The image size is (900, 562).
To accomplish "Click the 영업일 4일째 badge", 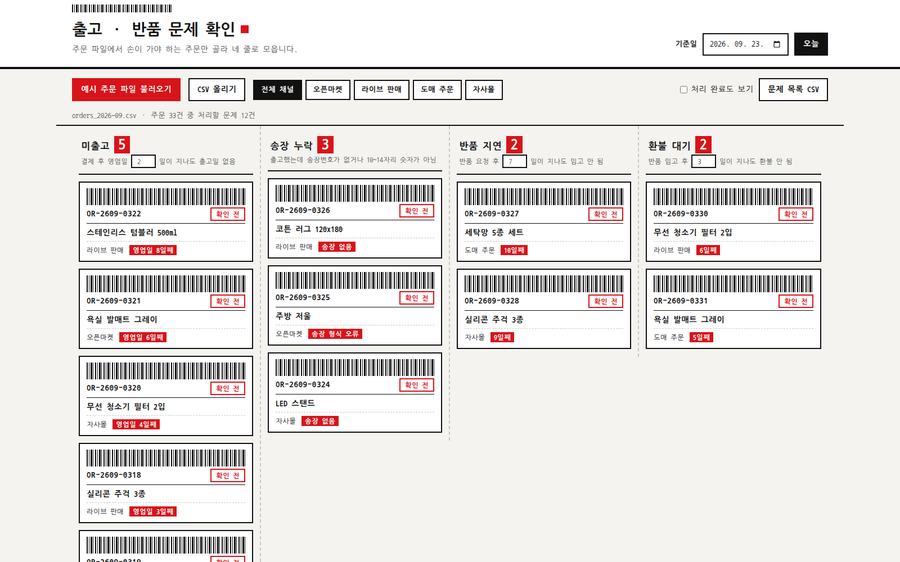I will click(x=136, y=425).
